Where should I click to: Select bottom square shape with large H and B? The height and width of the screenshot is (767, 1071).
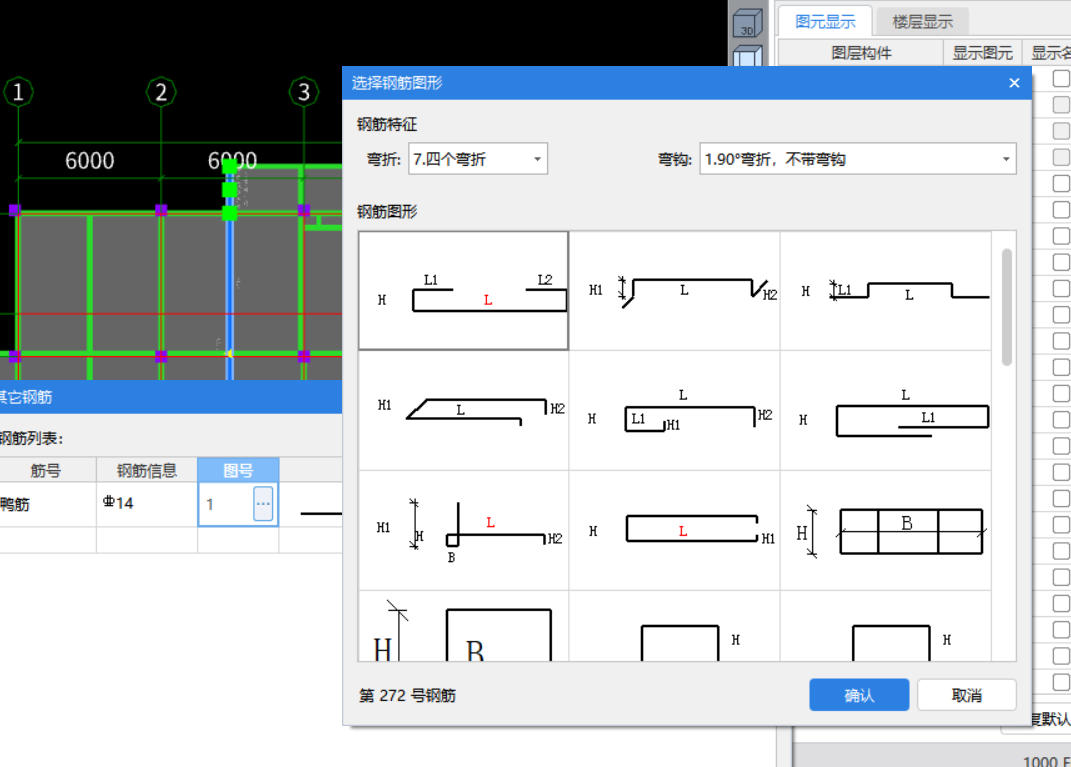pos(464,626)
